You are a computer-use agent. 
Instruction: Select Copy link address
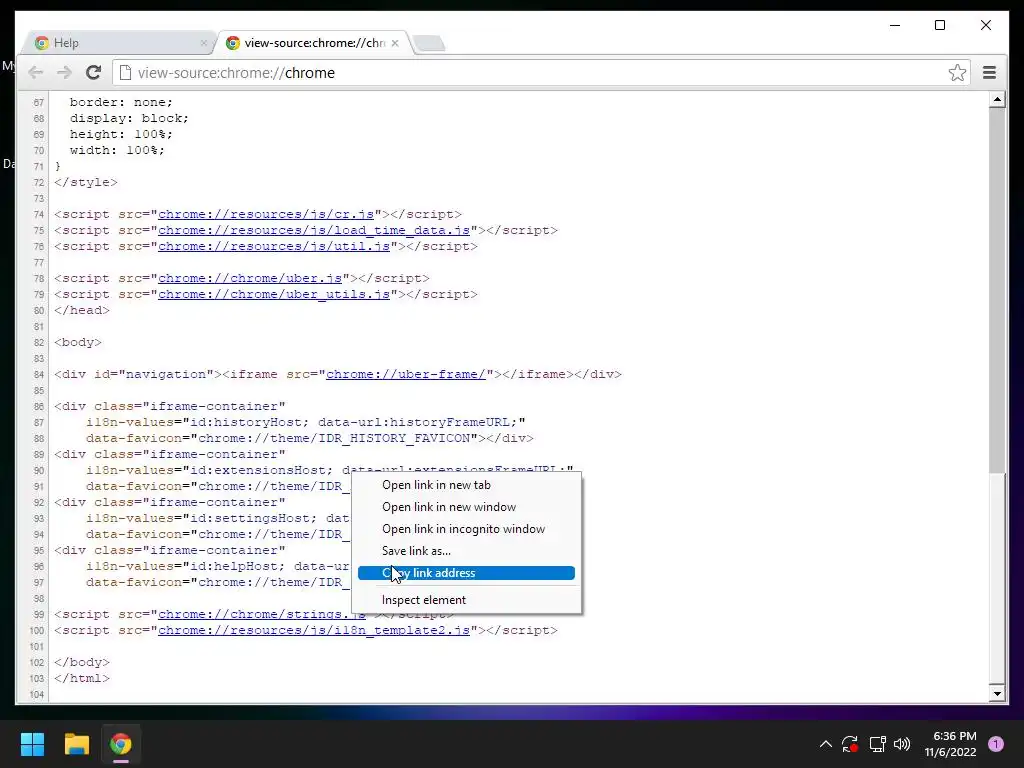click(466, 573)
